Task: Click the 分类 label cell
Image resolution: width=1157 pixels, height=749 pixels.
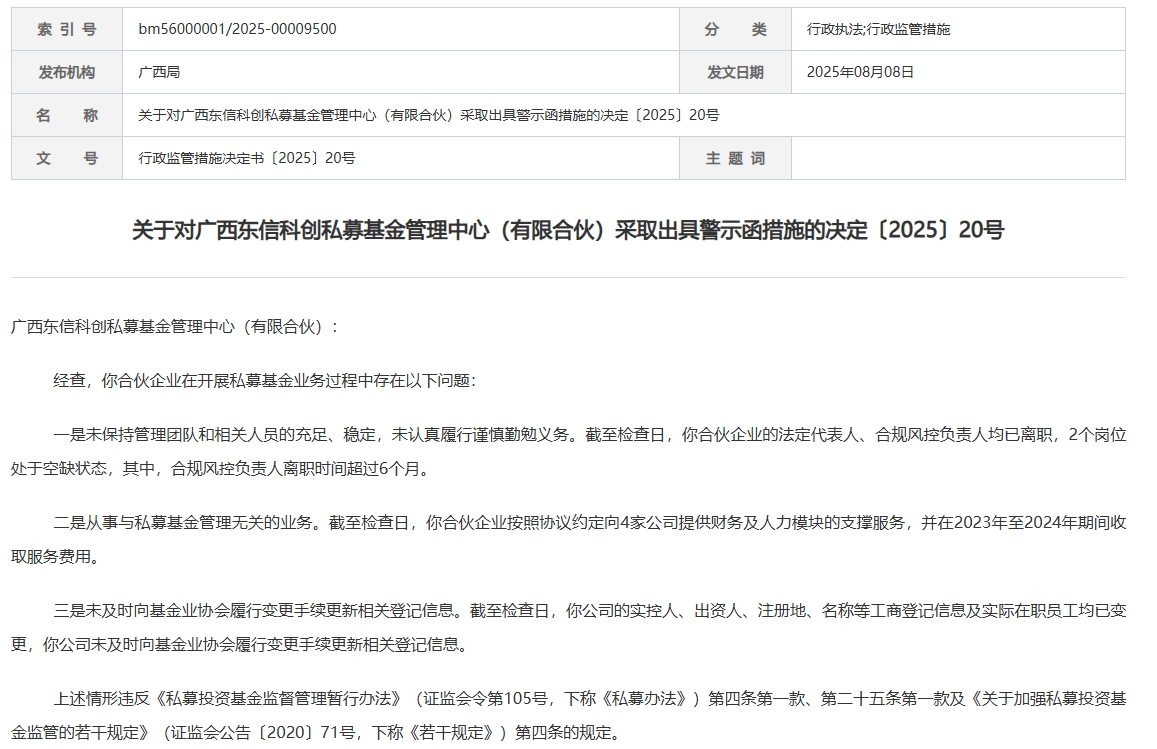Action: point(735,30)
